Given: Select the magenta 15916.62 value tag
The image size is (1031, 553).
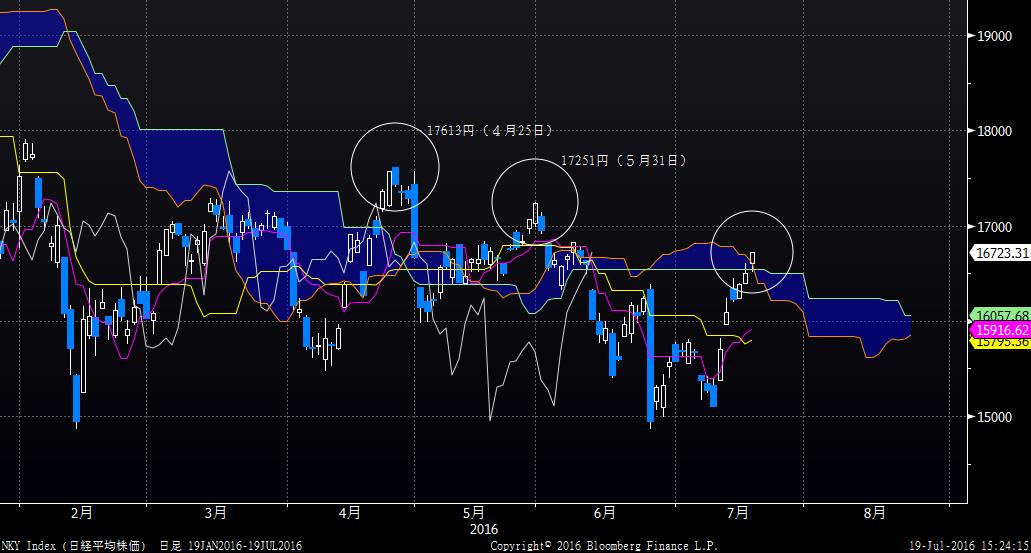Looking at the screenshot, I should click(x=1001, y=330).
